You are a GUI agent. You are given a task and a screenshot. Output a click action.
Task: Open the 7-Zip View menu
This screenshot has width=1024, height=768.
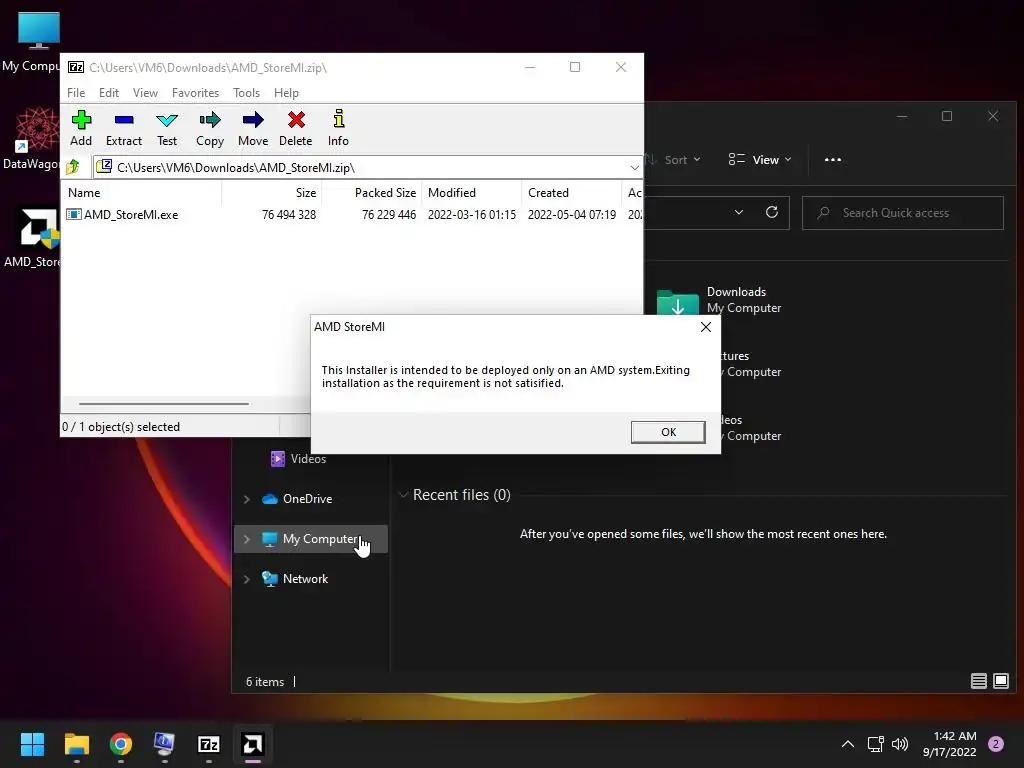point(145,93)
